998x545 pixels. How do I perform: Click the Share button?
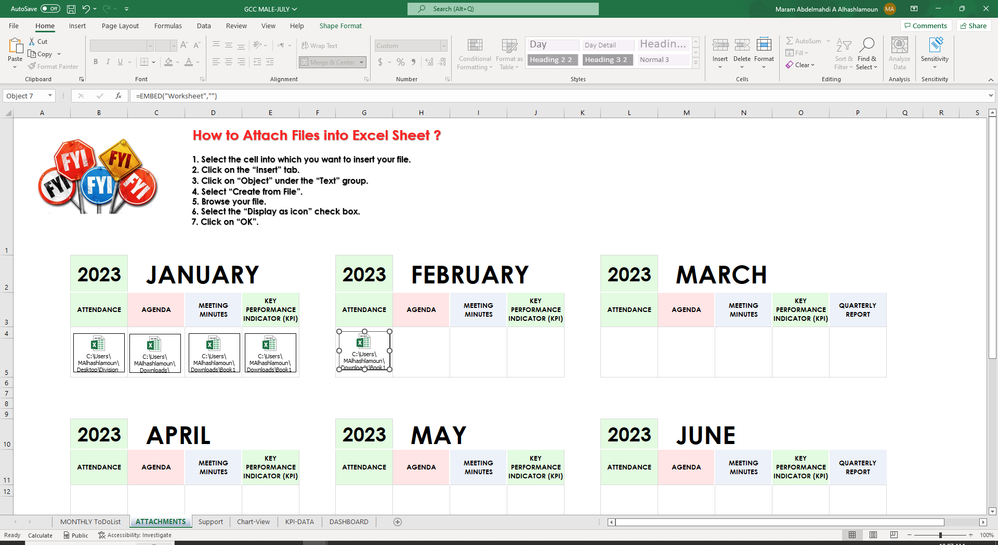(x=973, y=25)
